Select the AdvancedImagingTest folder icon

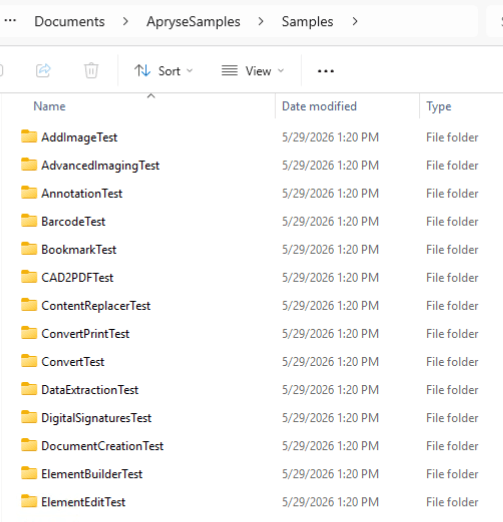pos(29,164)
